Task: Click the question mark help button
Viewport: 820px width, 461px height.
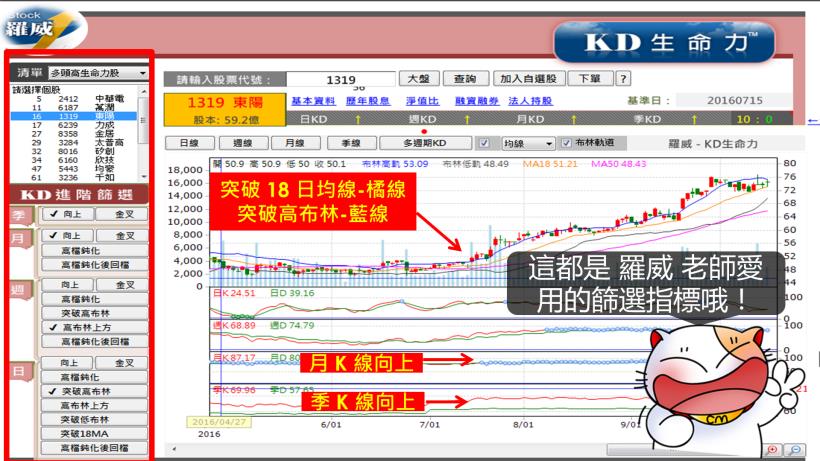Action: [x=623, y=78]
